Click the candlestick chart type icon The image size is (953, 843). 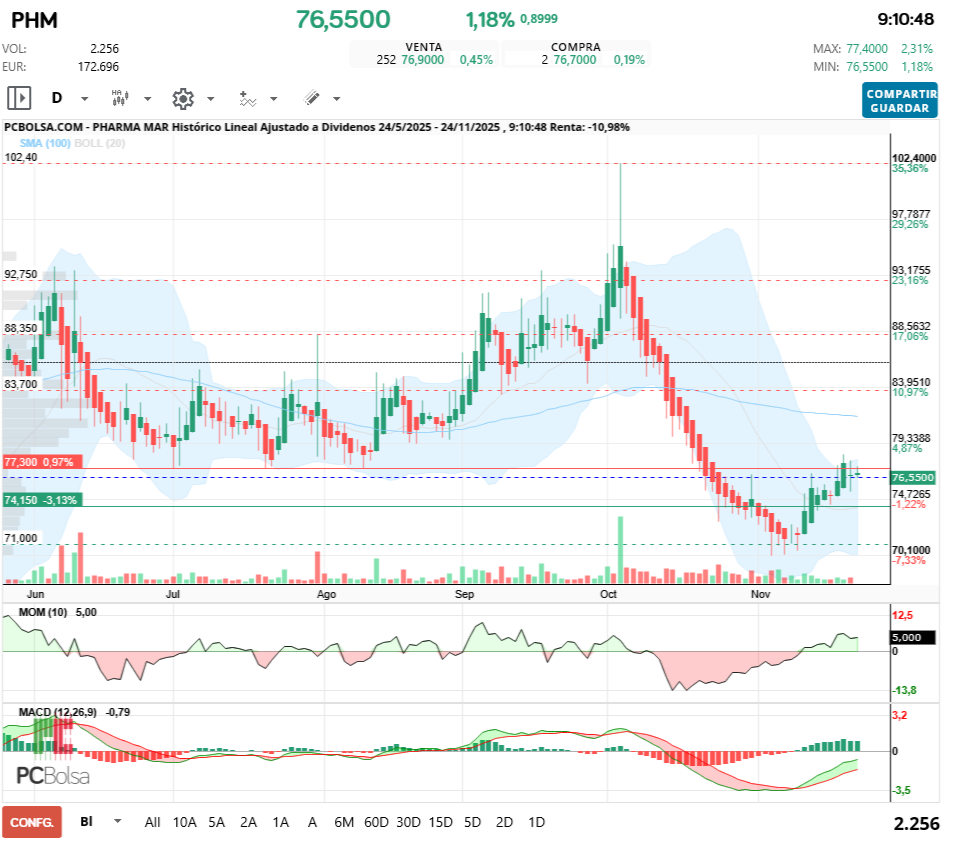point(119,98)
